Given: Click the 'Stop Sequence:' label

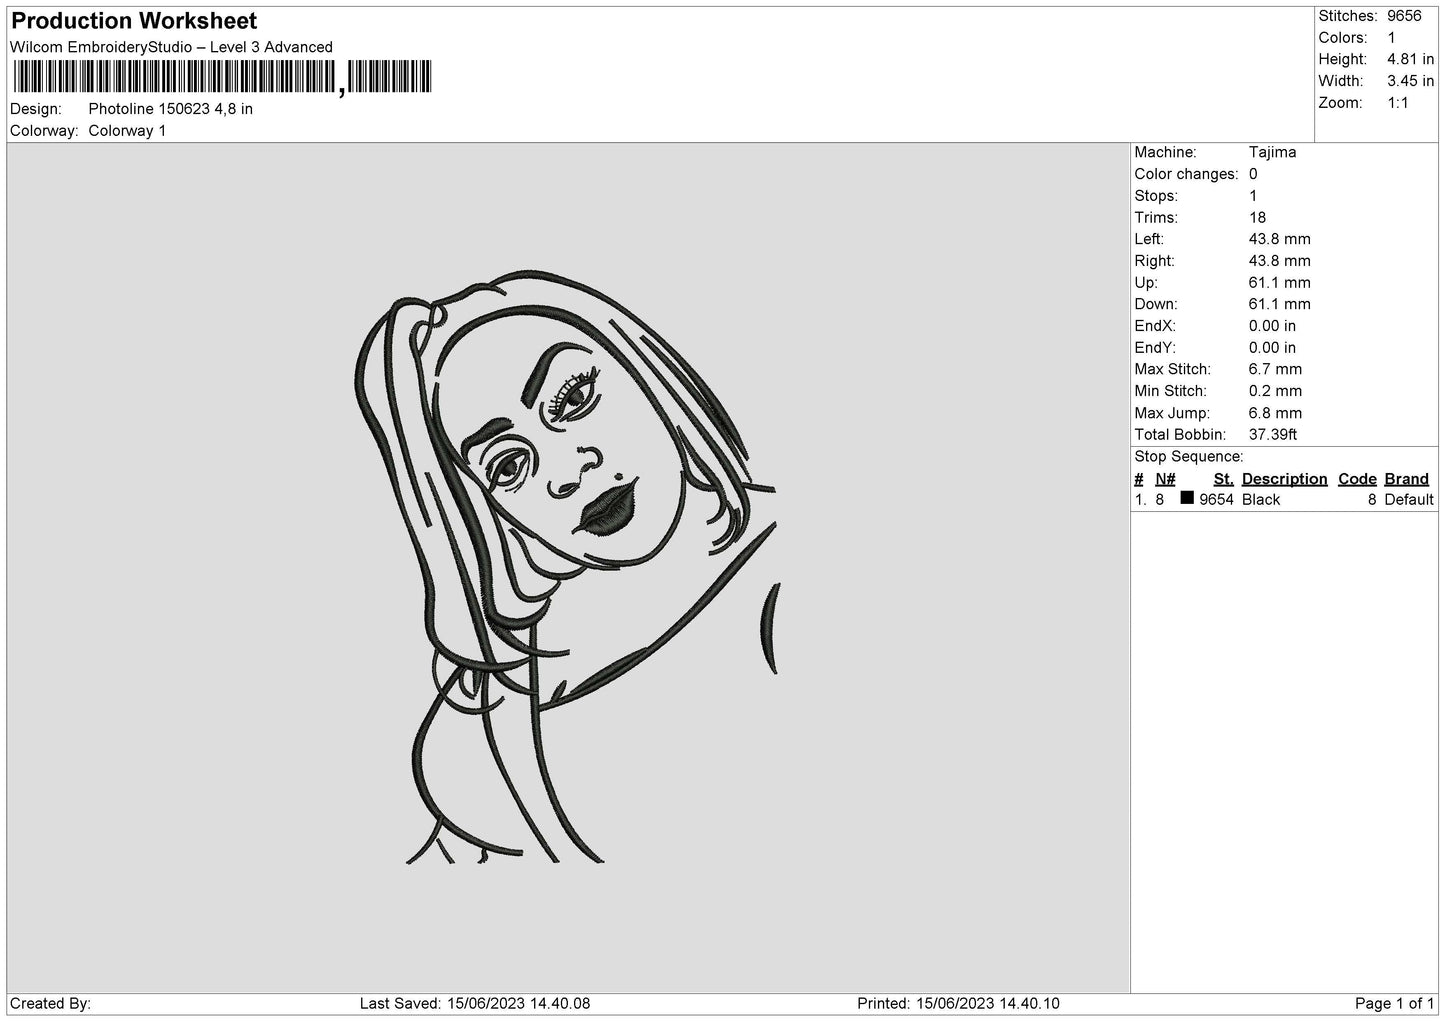Looking at the screenshot, I should coord(1189,457).
